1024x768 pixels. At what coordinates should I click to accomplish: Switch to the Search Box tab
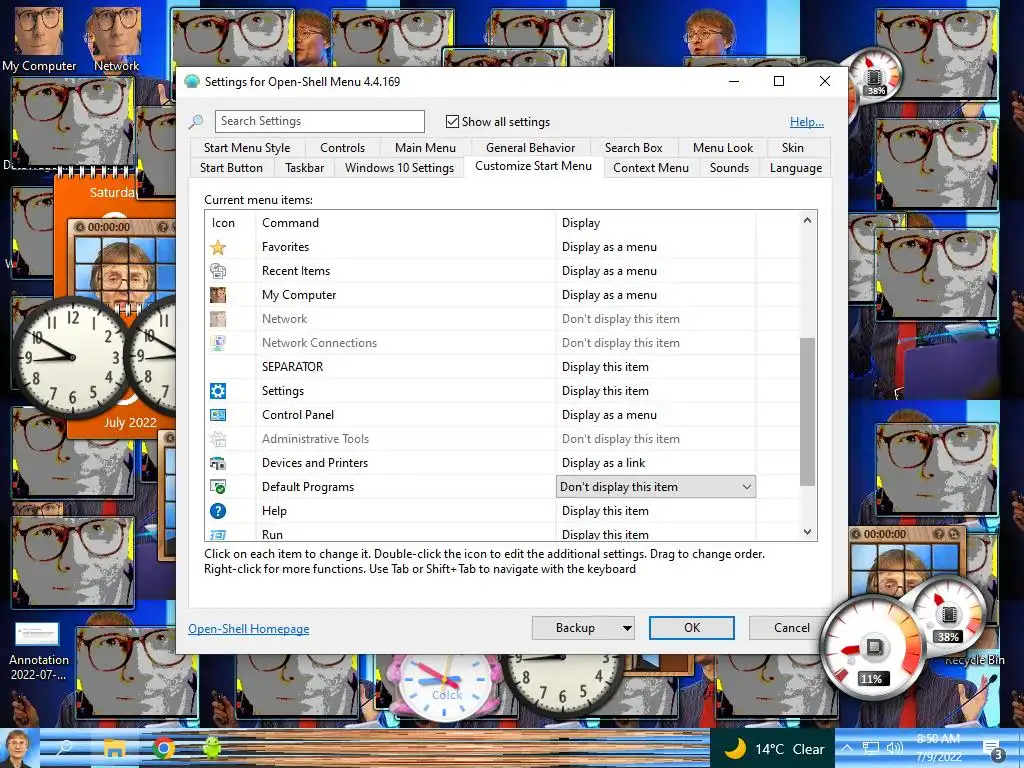(633, 148)
